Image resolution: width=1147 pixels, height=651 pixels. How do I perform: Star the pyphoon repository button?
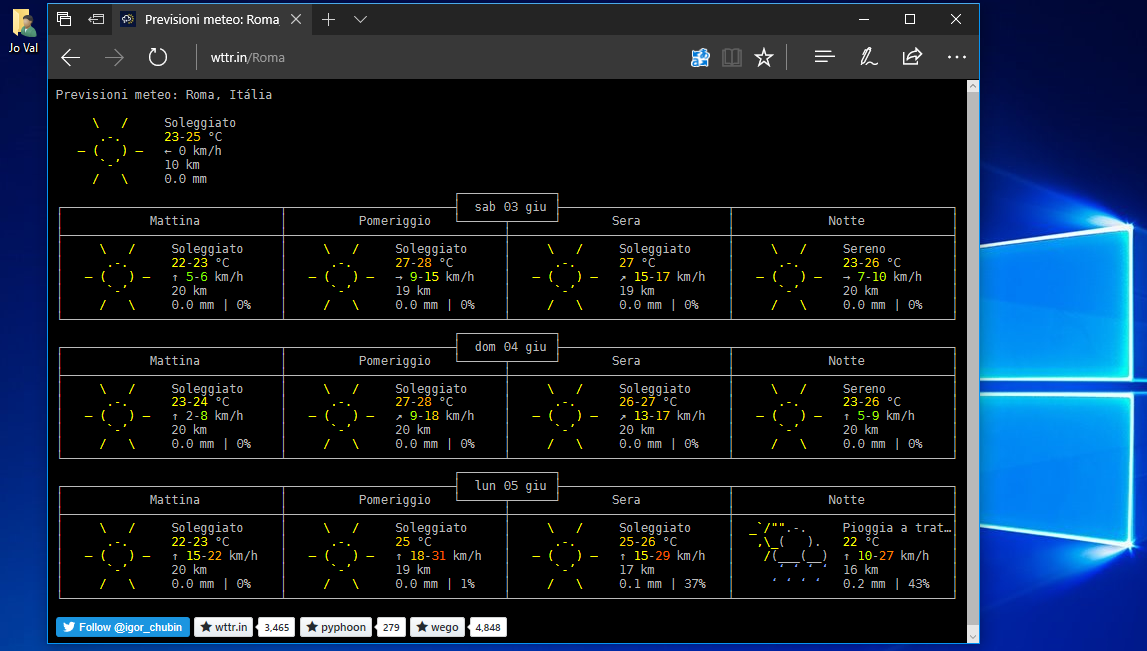tap(336, 627)
